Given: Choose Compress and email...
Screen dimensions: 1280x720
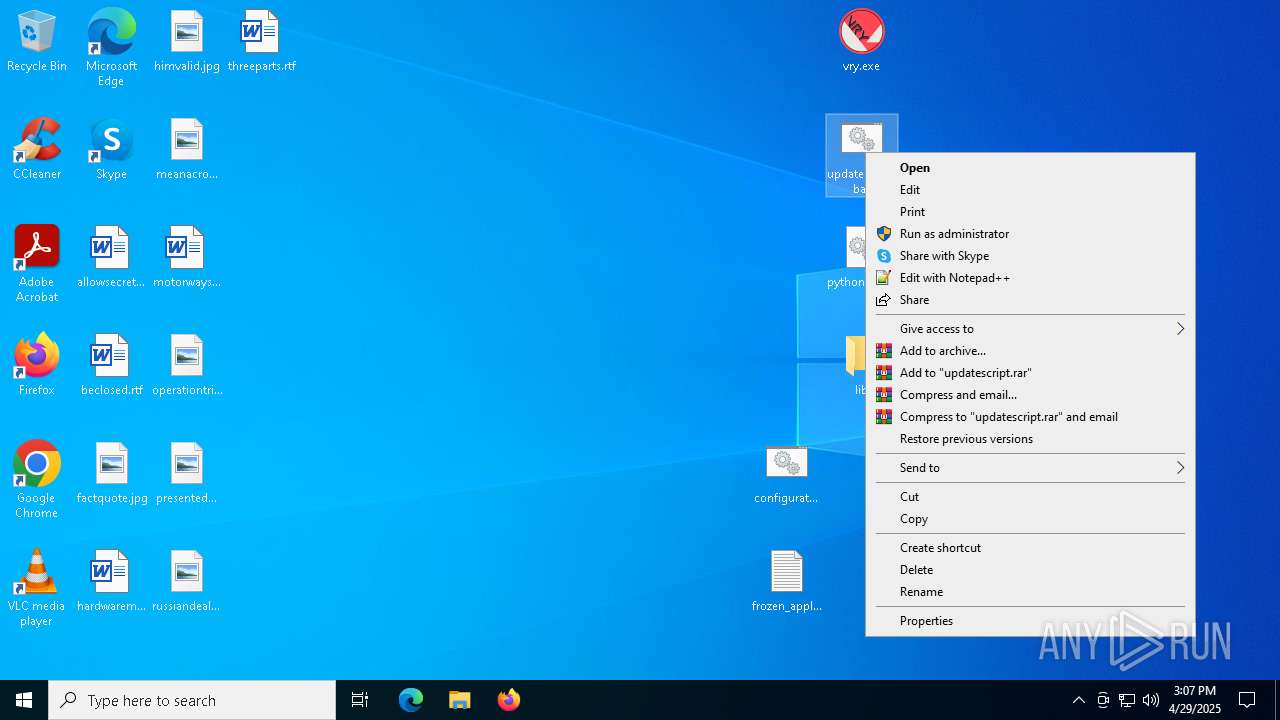Looking at the screenshot, I should (1030, 395).
